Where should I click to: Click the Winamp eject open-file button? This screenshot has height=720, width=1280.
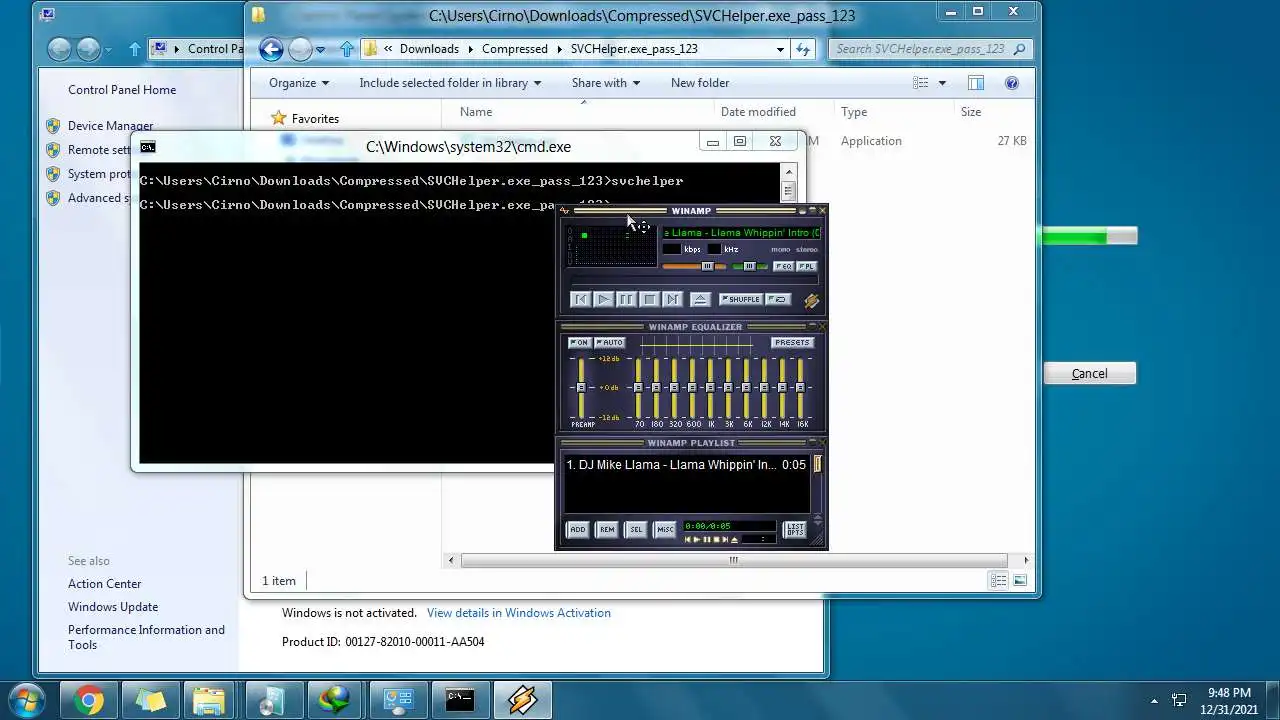click(700, 299)
